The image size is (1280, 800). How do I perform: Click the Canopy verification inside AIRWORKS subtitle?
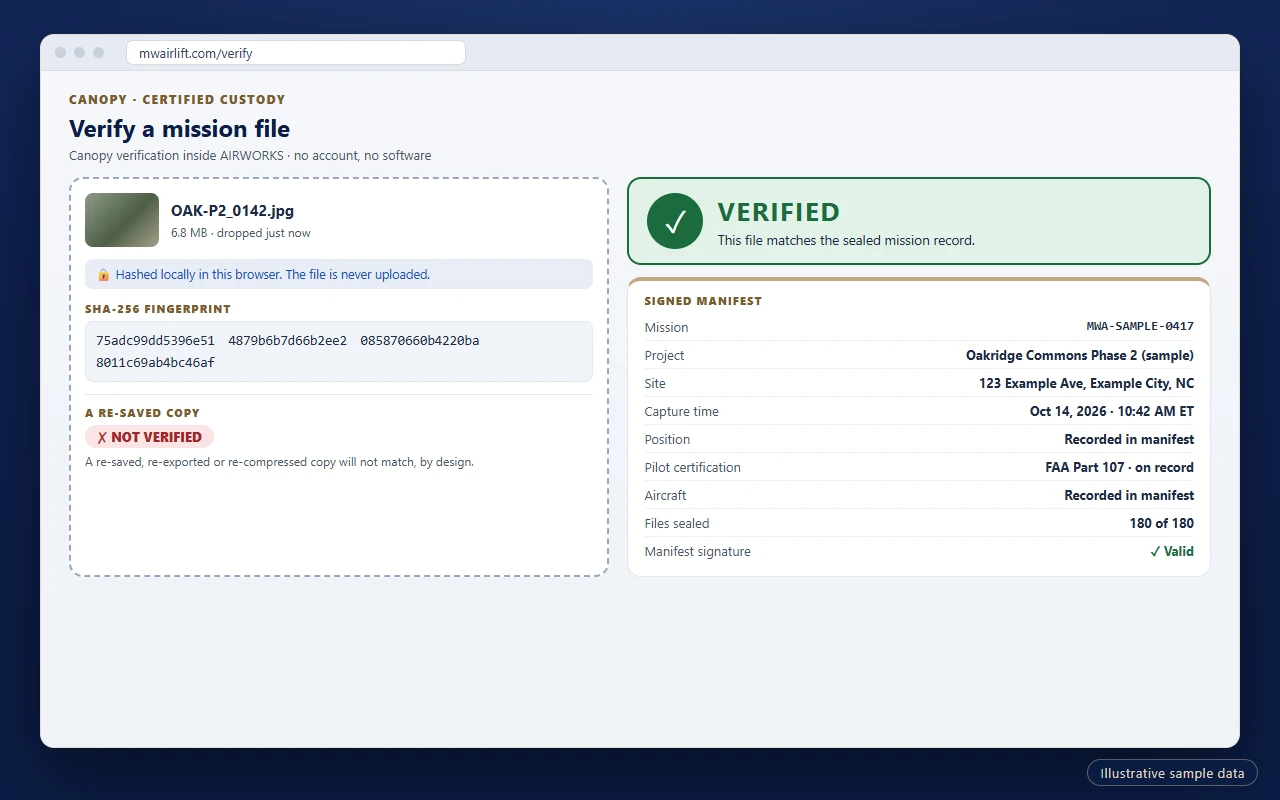(250, 156)
